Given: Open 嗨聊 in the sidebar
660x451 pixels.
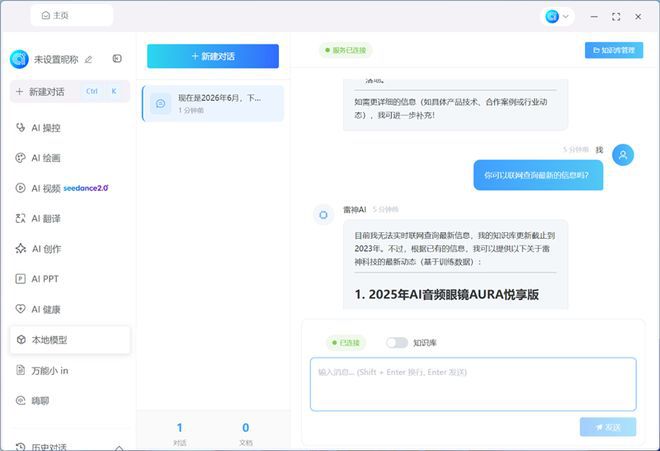Looking at the screenshot, I should [70, 400].
